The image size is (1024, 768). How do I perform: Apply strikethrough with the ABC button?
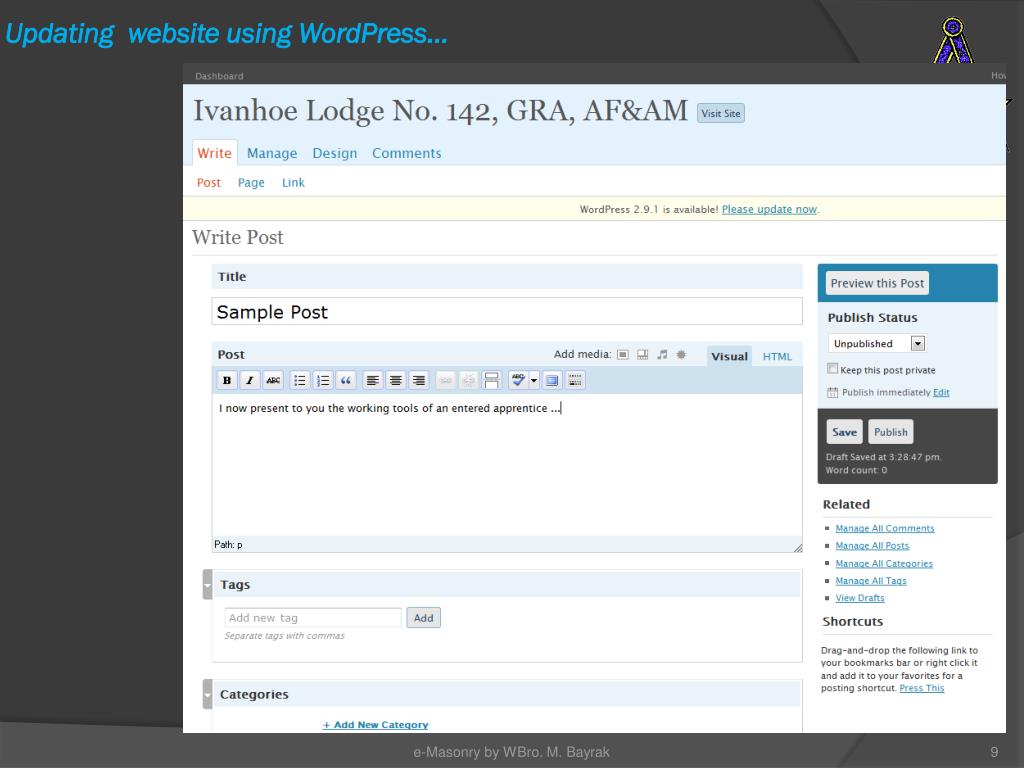(x=273, y=380)
